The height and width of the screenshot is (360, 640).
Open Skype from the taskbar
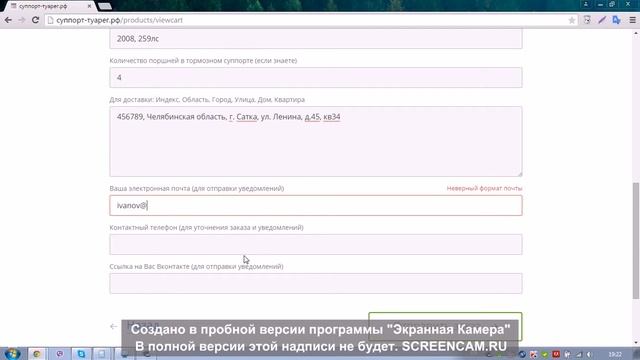point(81,354)
